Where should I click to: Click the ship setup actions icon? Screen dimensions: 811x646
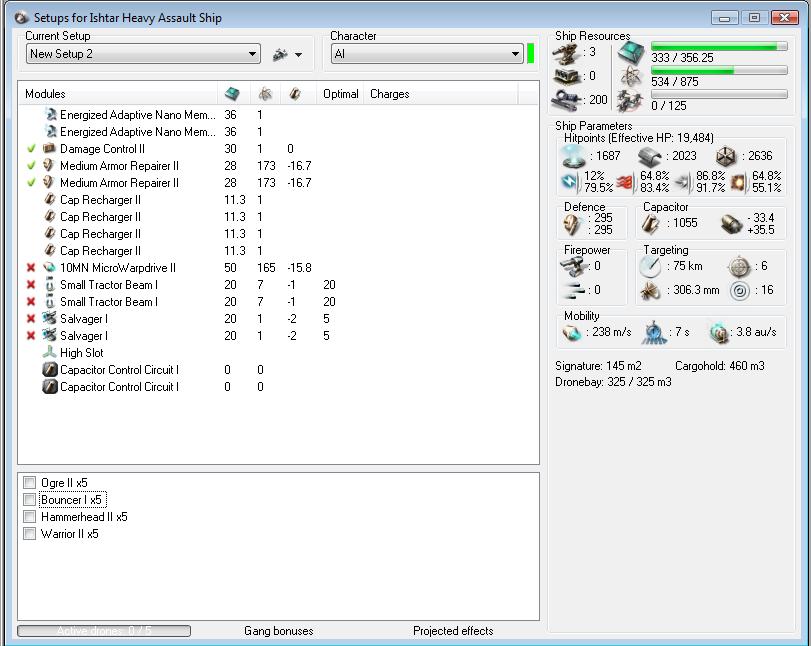coord(280,54)
